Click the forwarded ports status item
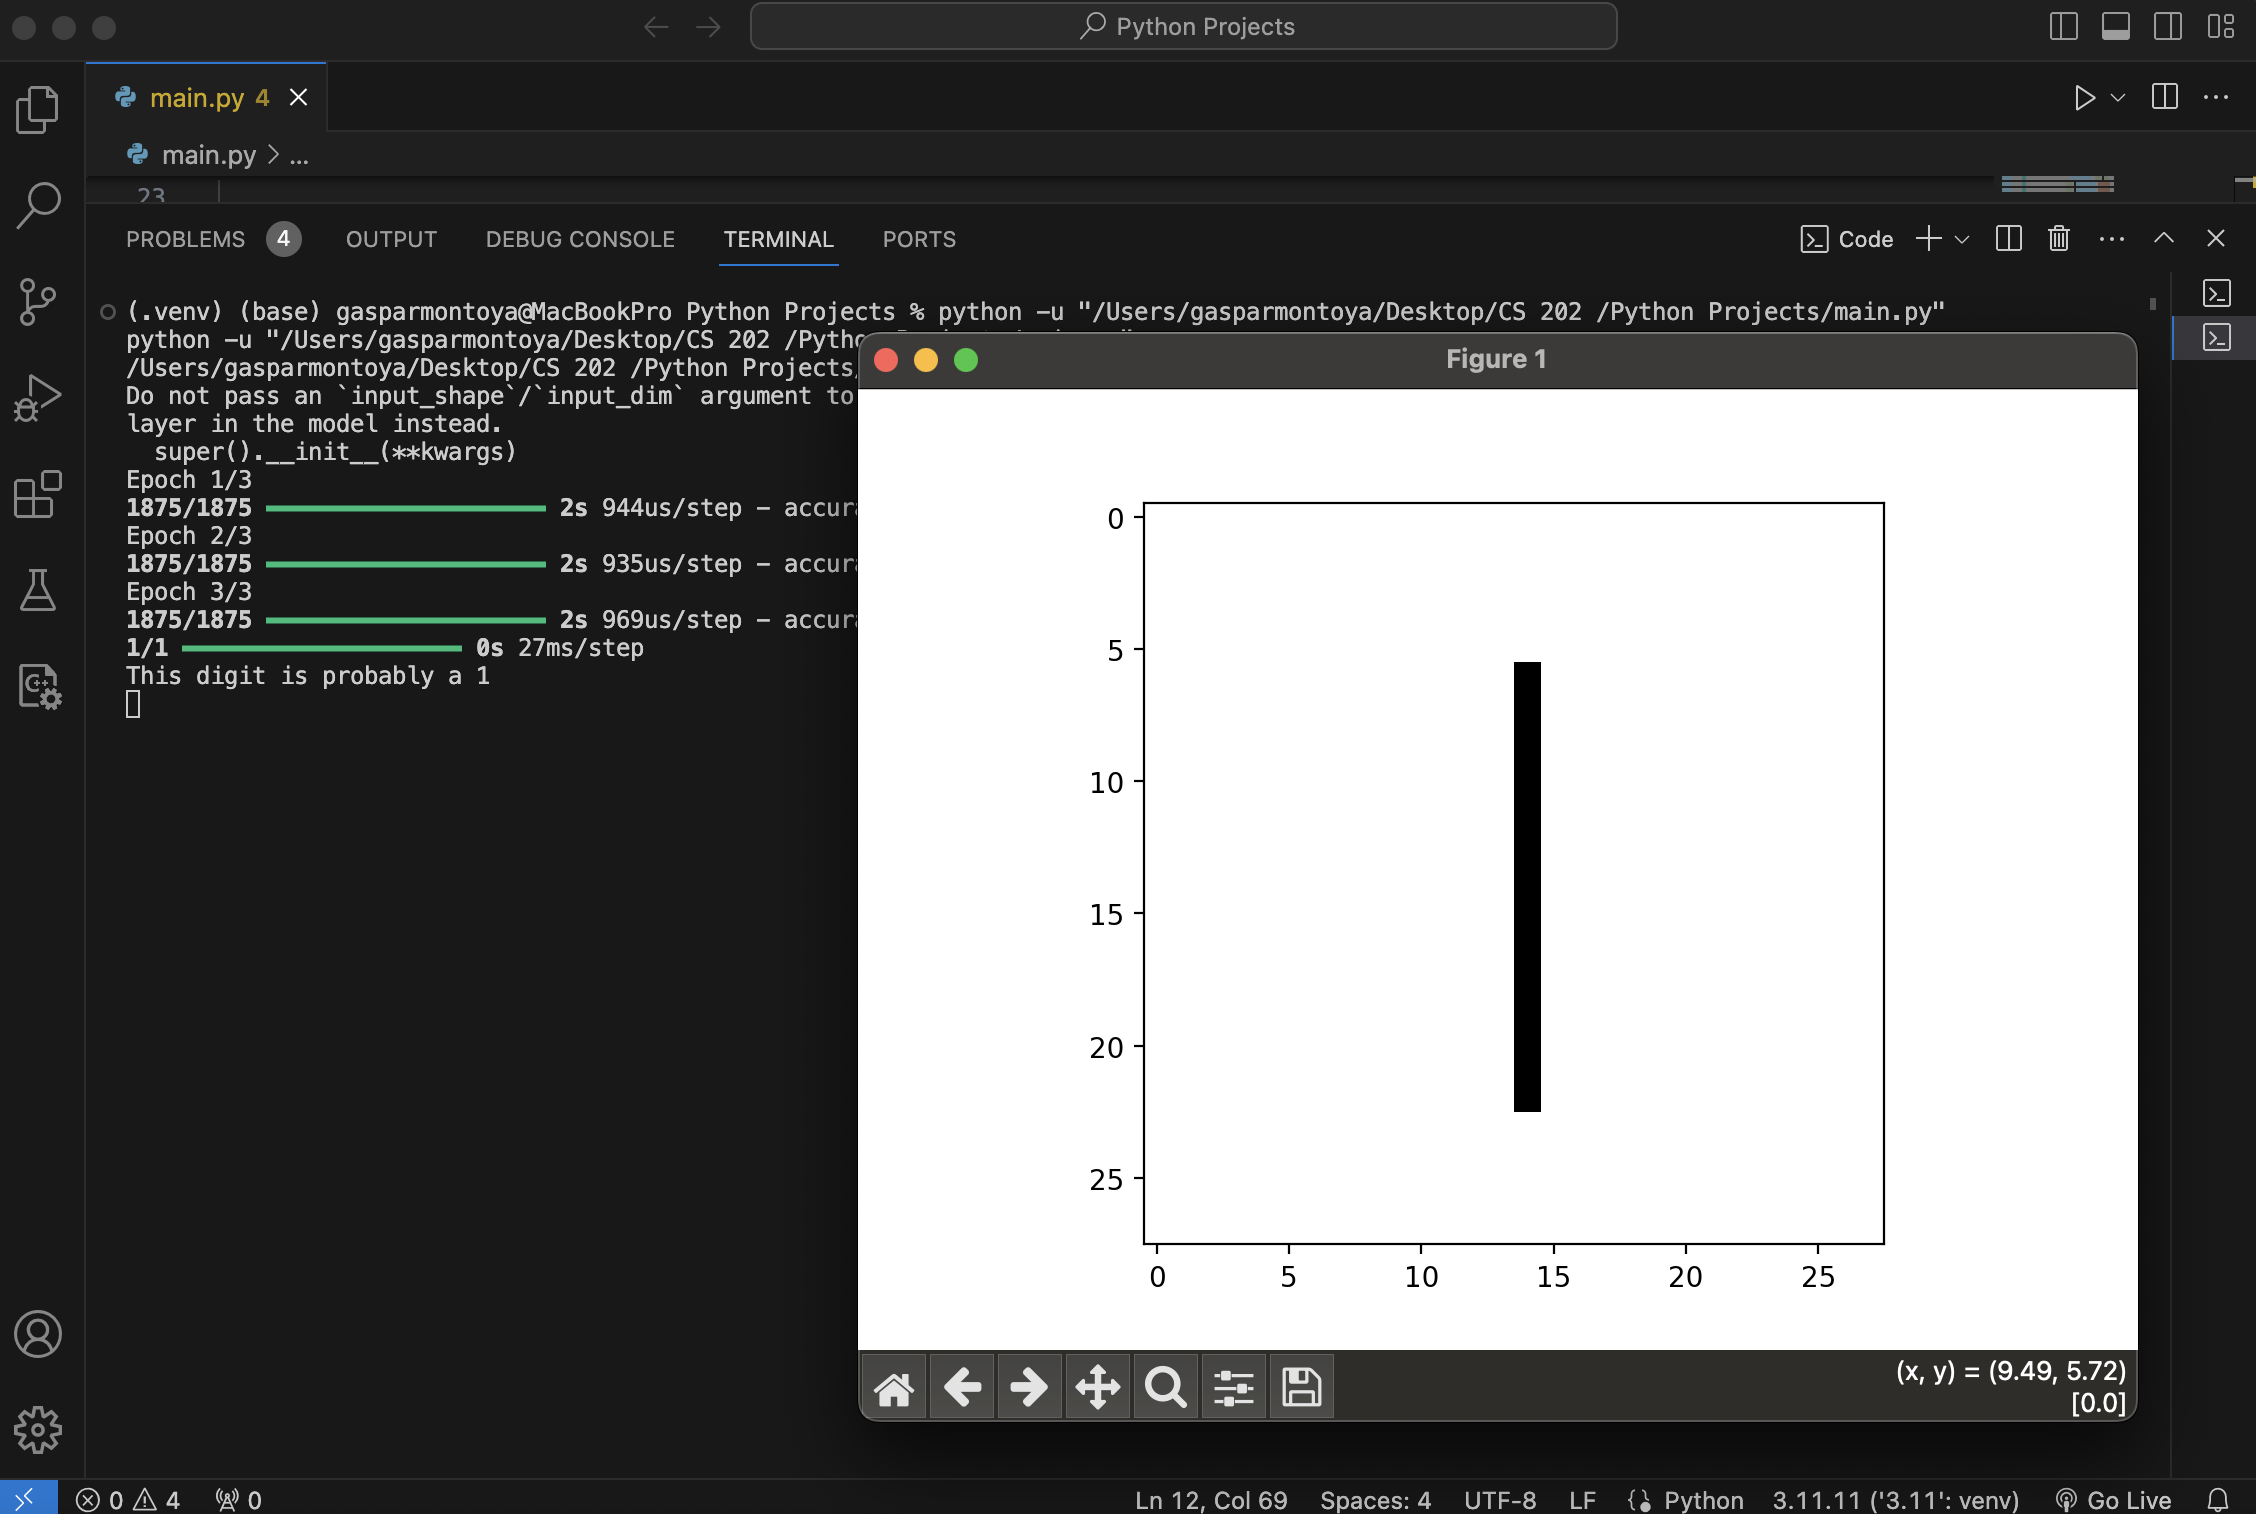2256x1514 pixels. click(238, 1499)
